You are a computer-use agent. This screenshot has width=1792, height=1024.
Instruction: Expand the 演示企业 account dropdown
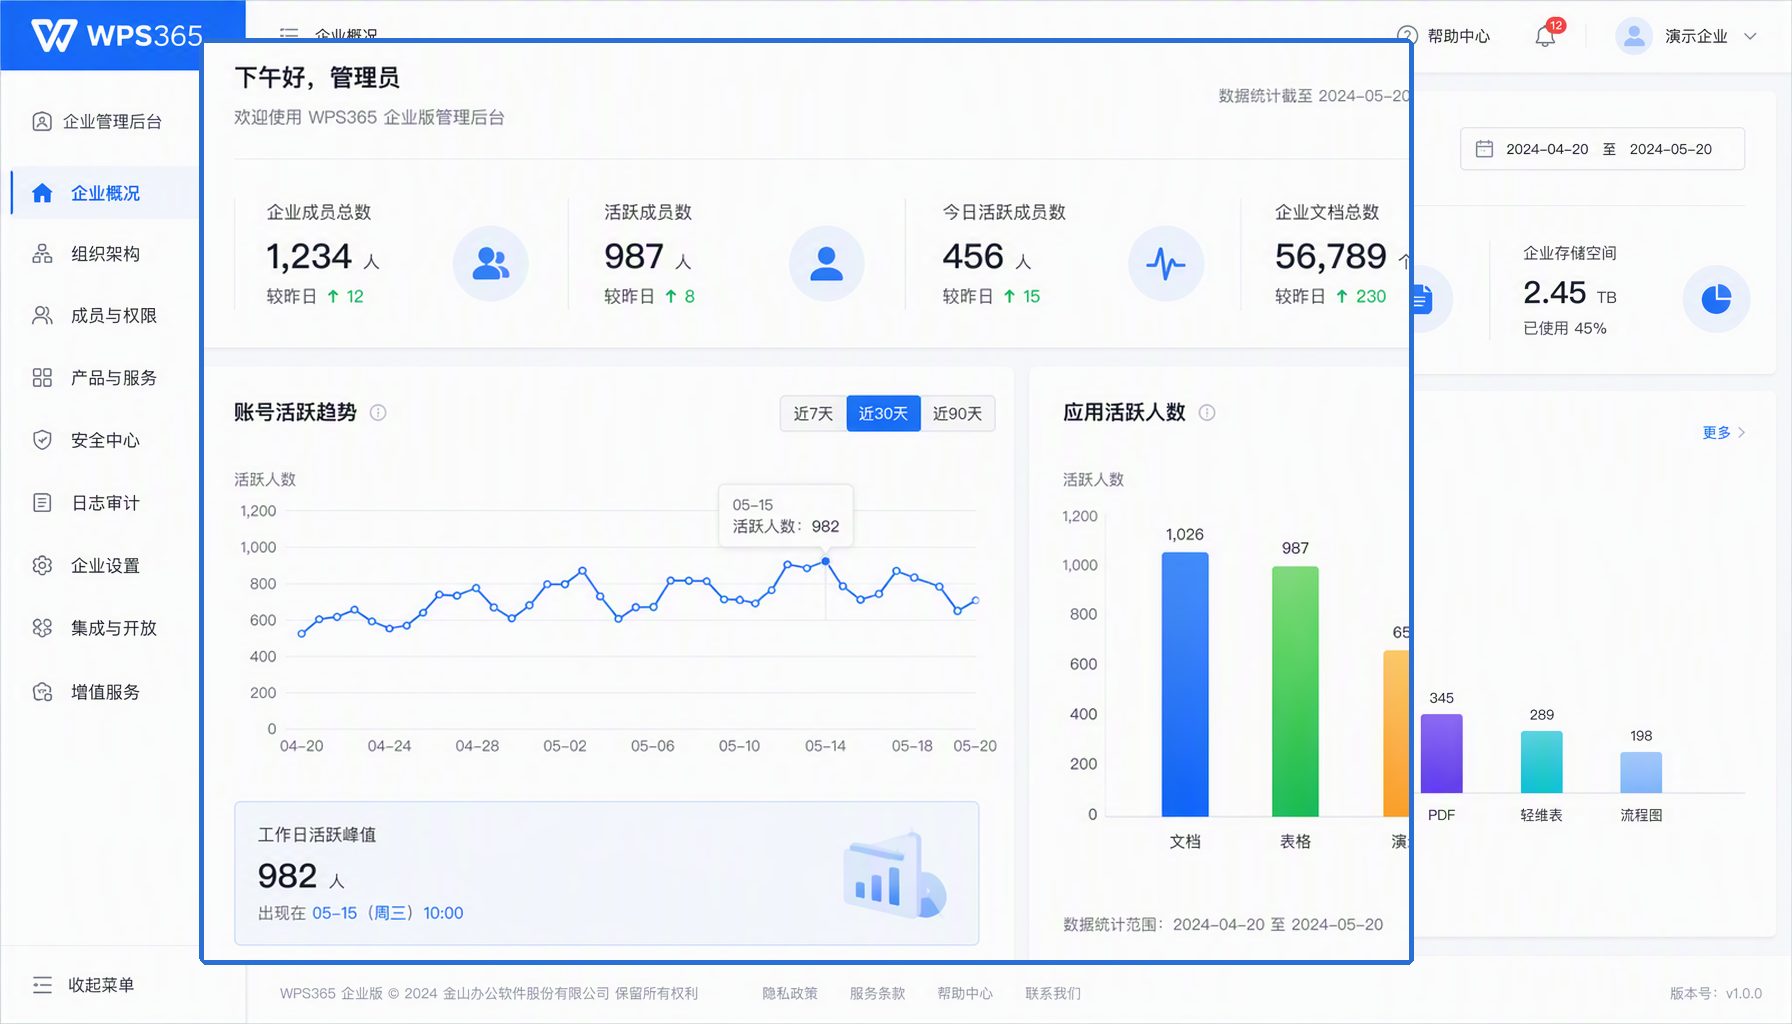[1688, 36]
